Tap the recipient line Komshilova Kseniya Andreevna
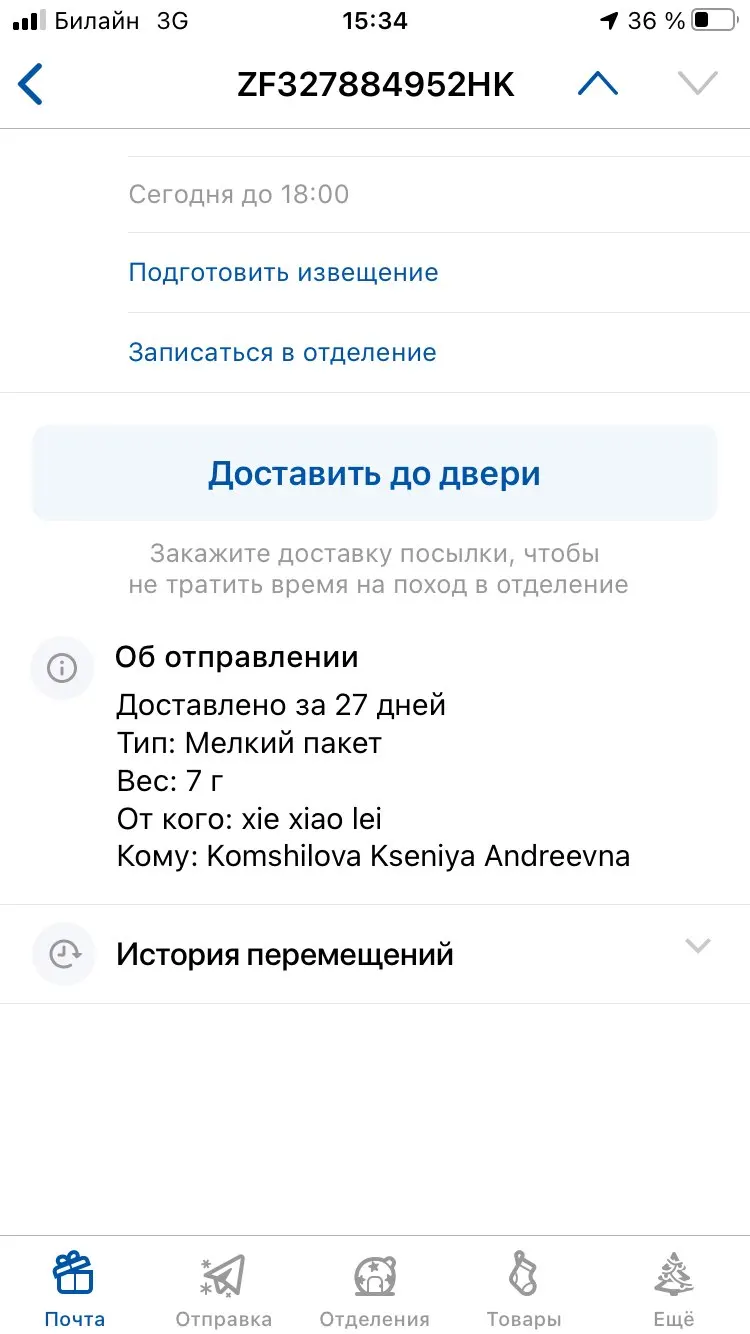750x1334 pixels. 372,857
